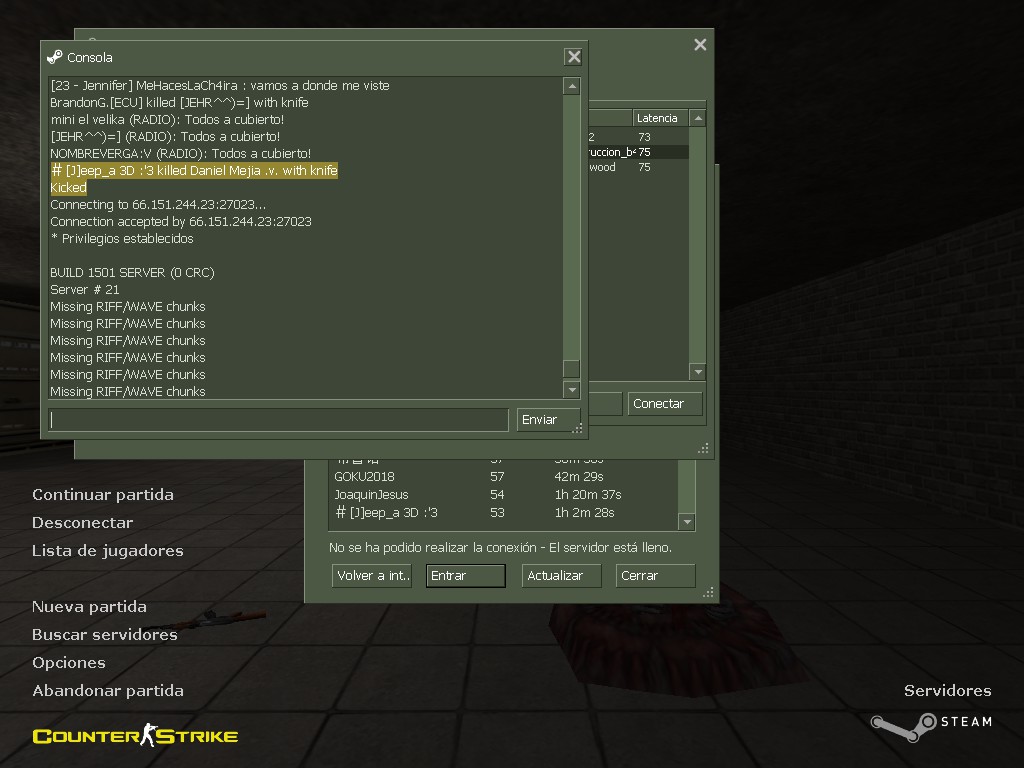
Task: Click the Servidores link
Action: [948, 690]
